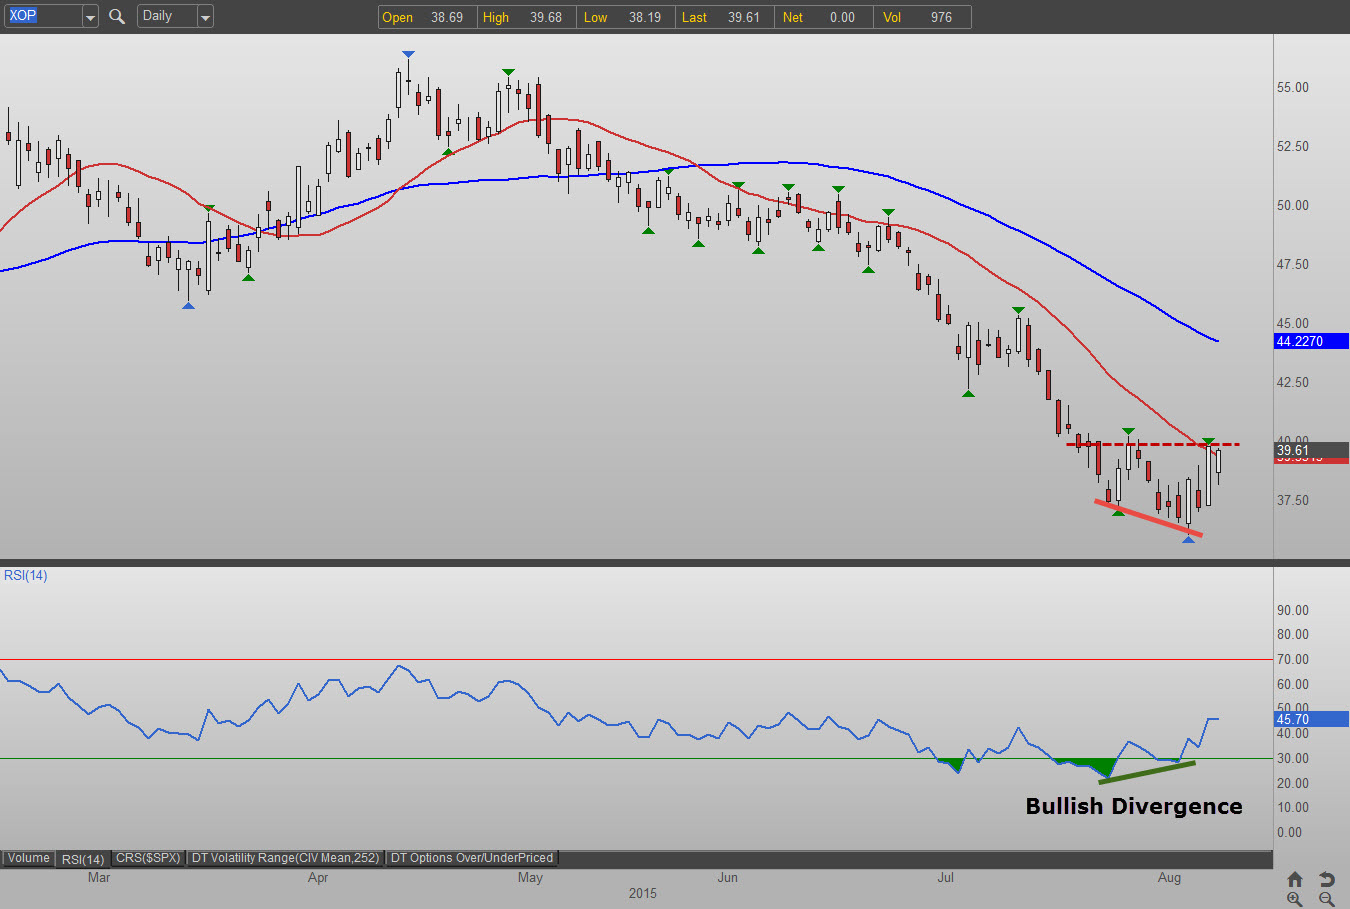This screenshot has width=1350, height=909.
Task: Open DT Volatility Range indicator tab
Action: tap(286, 858)
